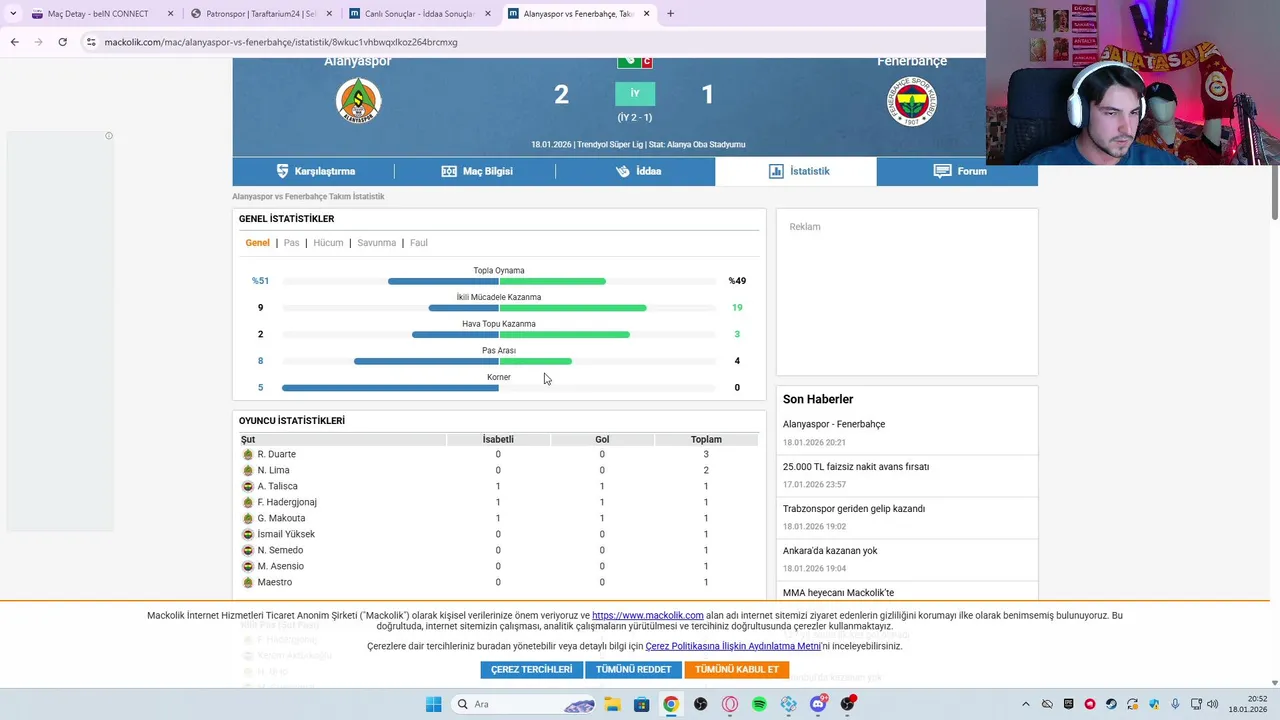The image size is (1280, 720).
Task: Open Opera browser from taskbar
Action: pyautogui.click(x=730, y=704)
